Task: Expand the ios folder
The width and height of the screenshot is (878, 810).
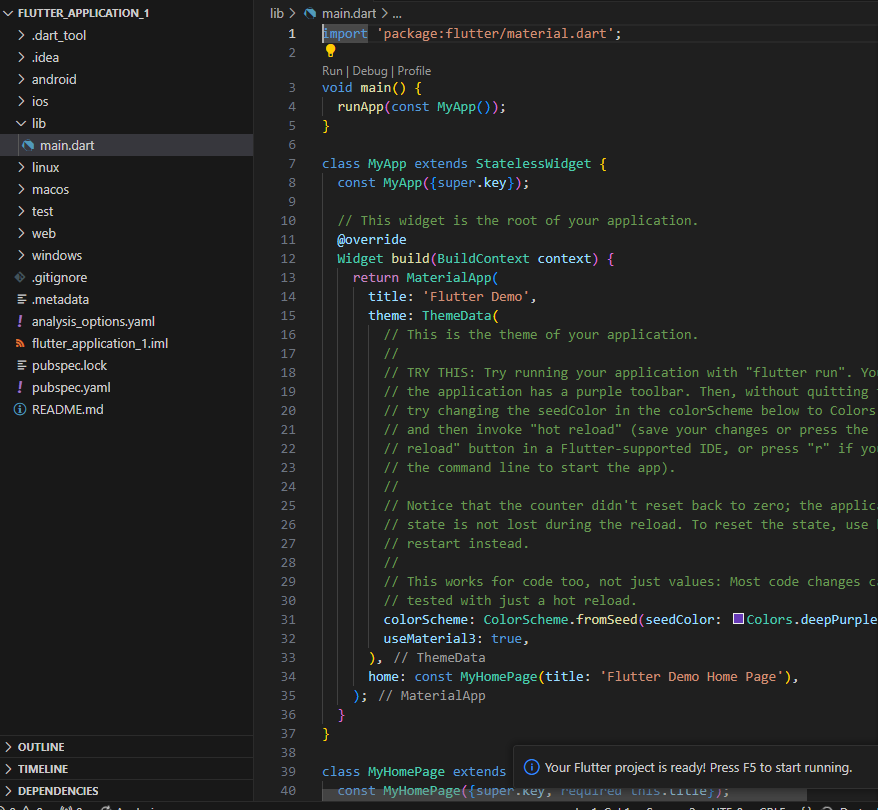Action: 21,101
